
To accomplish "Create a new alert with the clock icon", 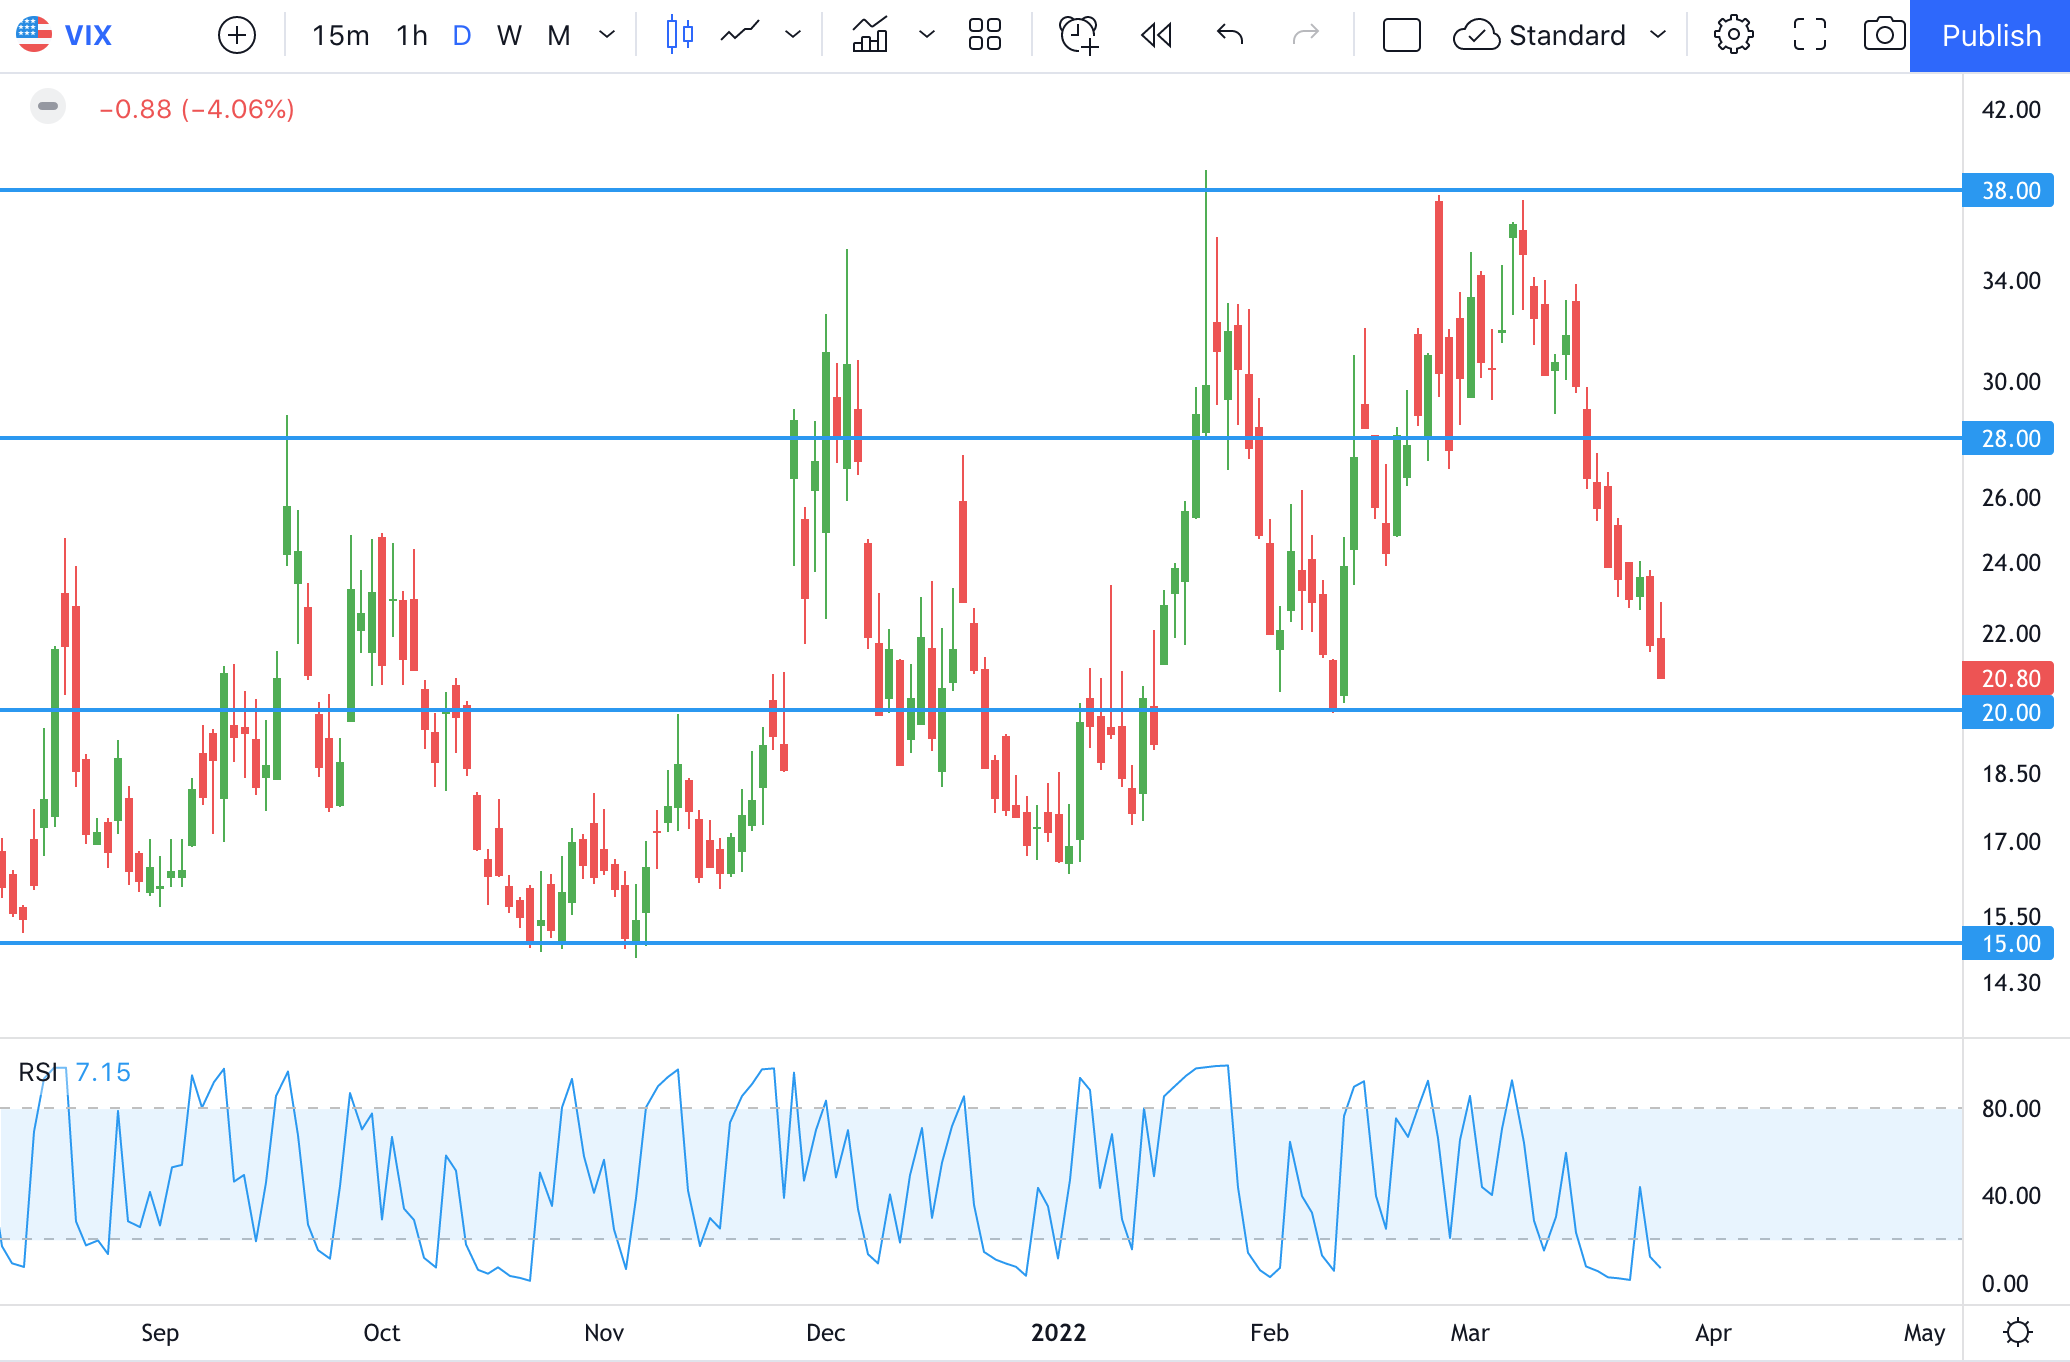I will pos(1078,36).
